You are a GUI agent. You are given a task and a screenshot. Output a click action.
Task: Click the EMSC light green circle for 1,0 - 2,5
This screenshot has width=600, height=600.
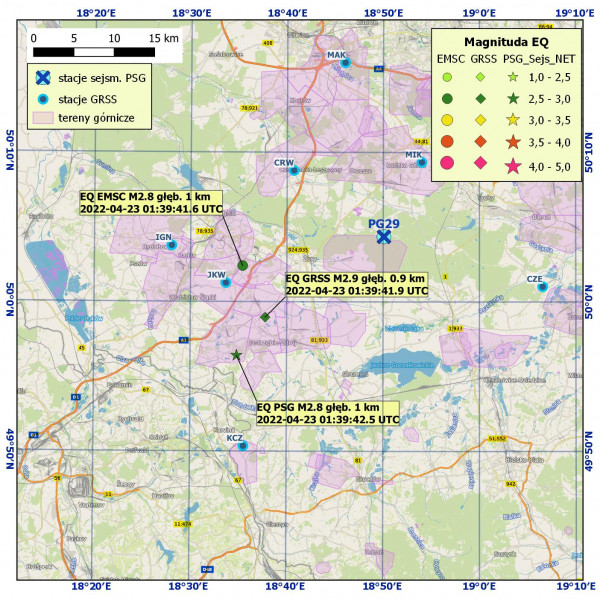point(447,77)
